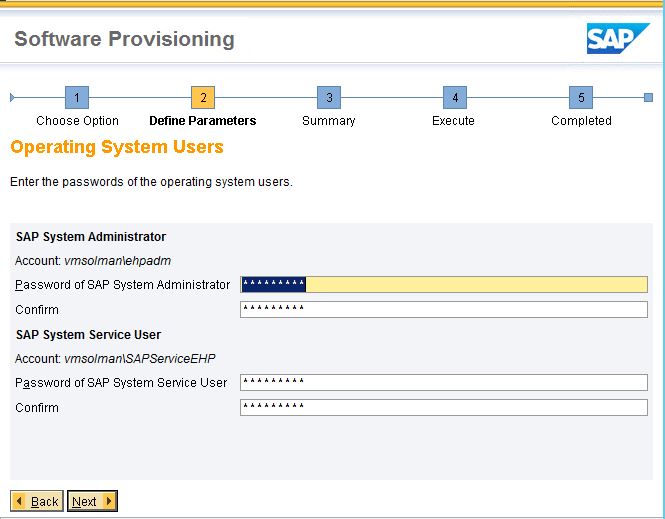Click the Execute step label
This screenshot has width=665, height=519.
(453, 121)
